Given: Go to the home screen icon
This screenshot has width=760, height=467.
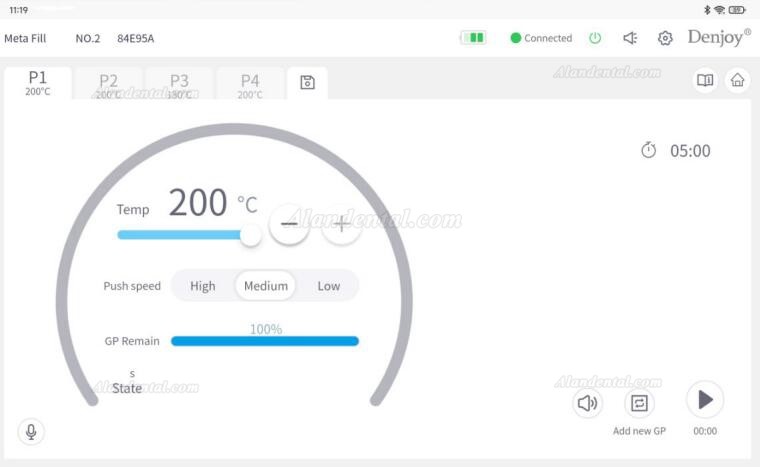Looking at the screenshot, I should coord(737,80).
